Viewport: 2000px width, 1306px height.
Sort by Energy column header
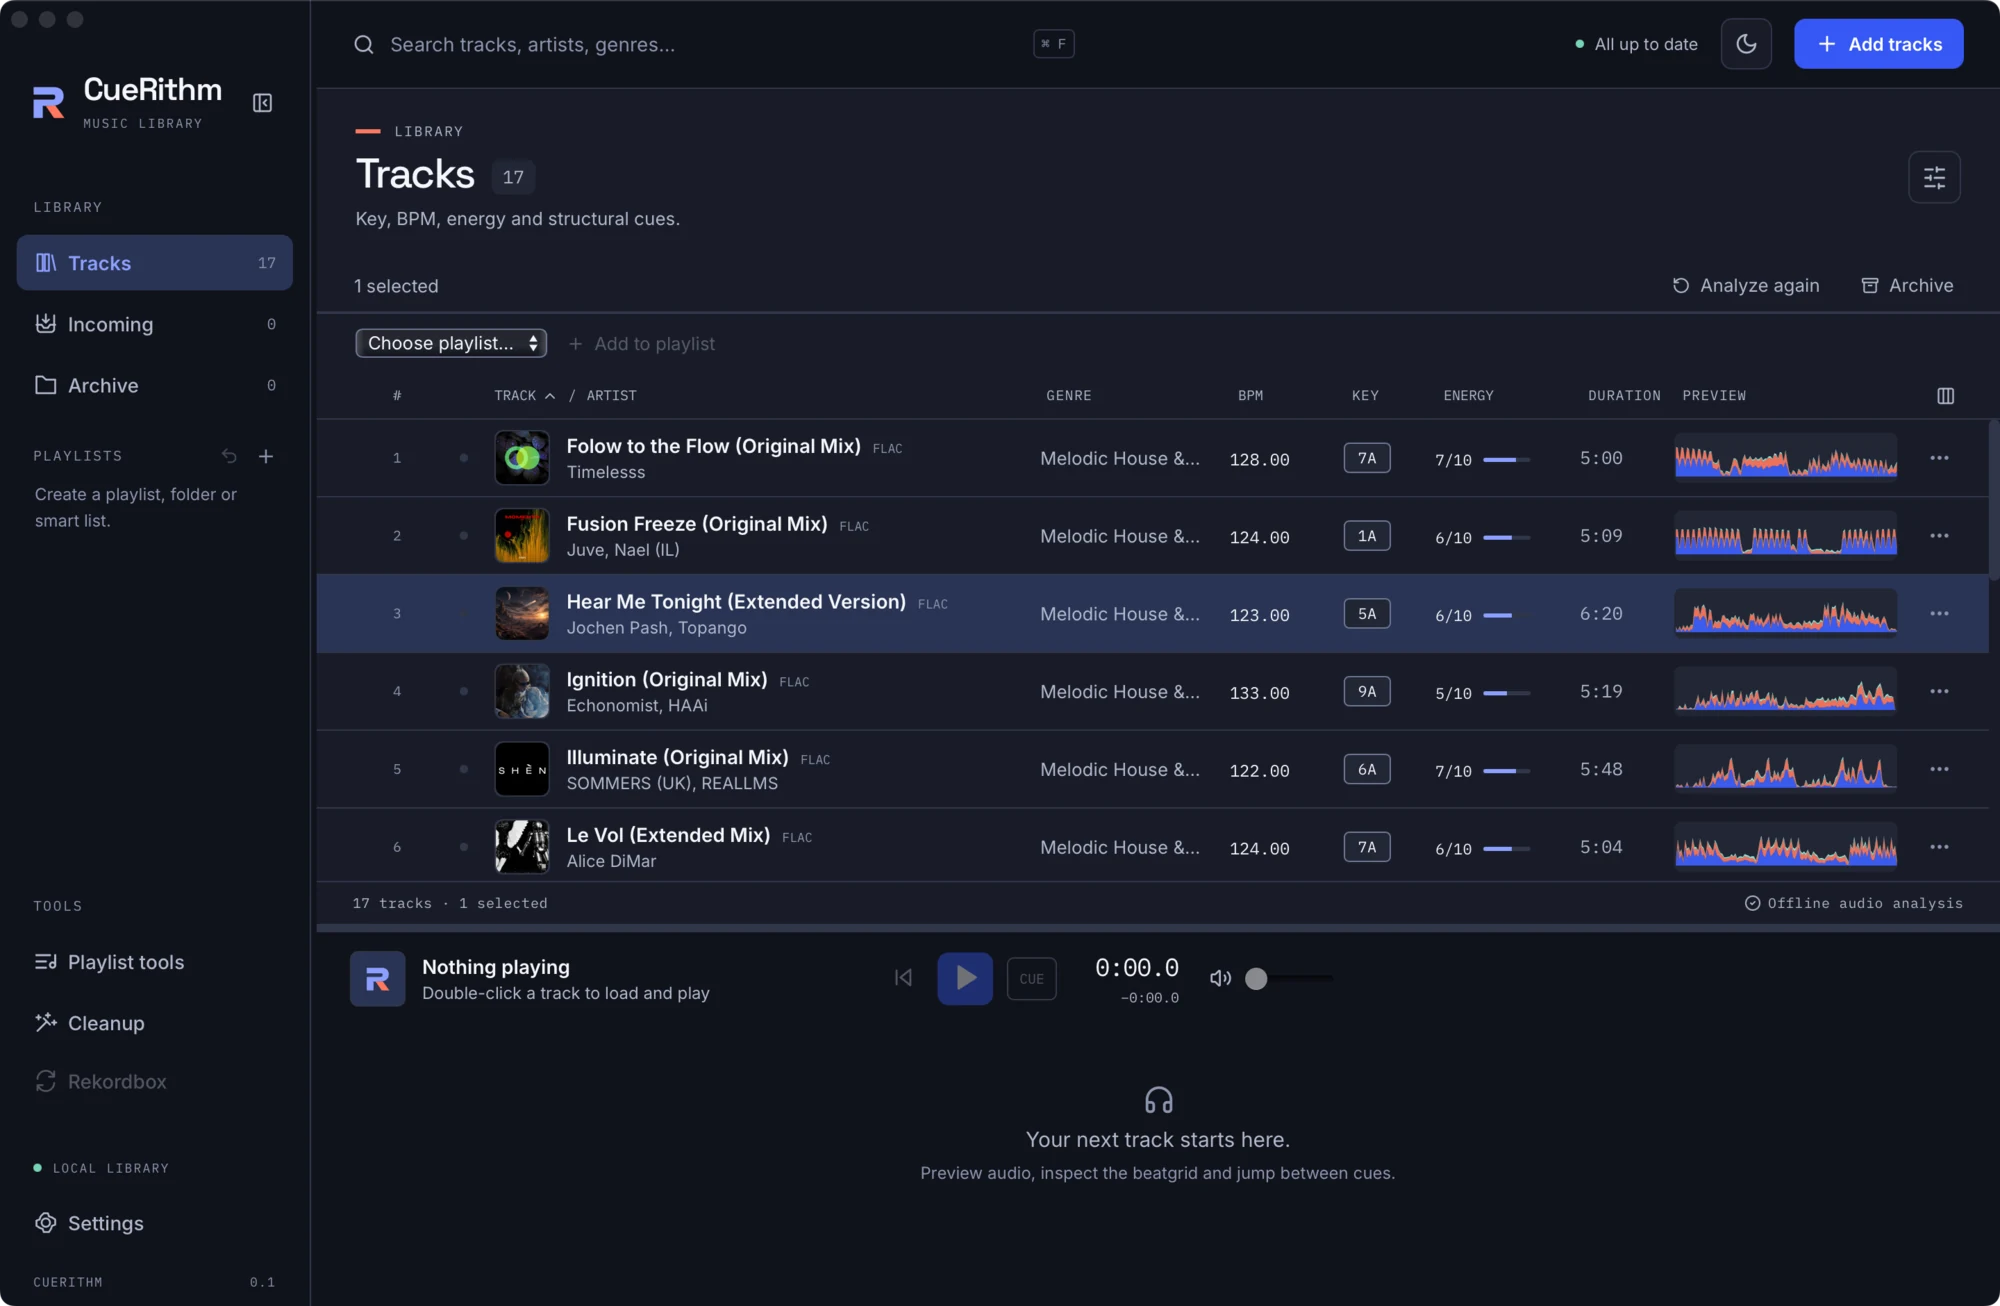pos(1468,396)
